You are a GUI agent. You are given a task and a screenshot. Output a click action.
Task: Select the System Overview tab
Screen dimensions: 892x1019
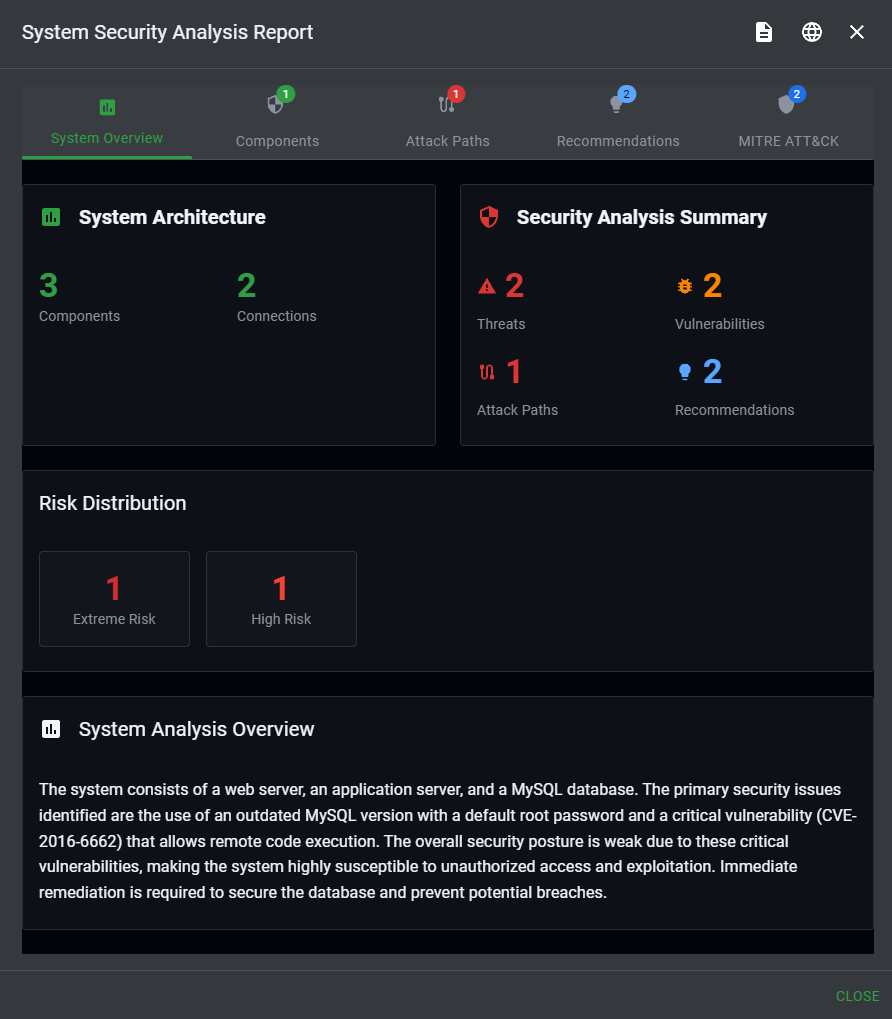[107, 122]
